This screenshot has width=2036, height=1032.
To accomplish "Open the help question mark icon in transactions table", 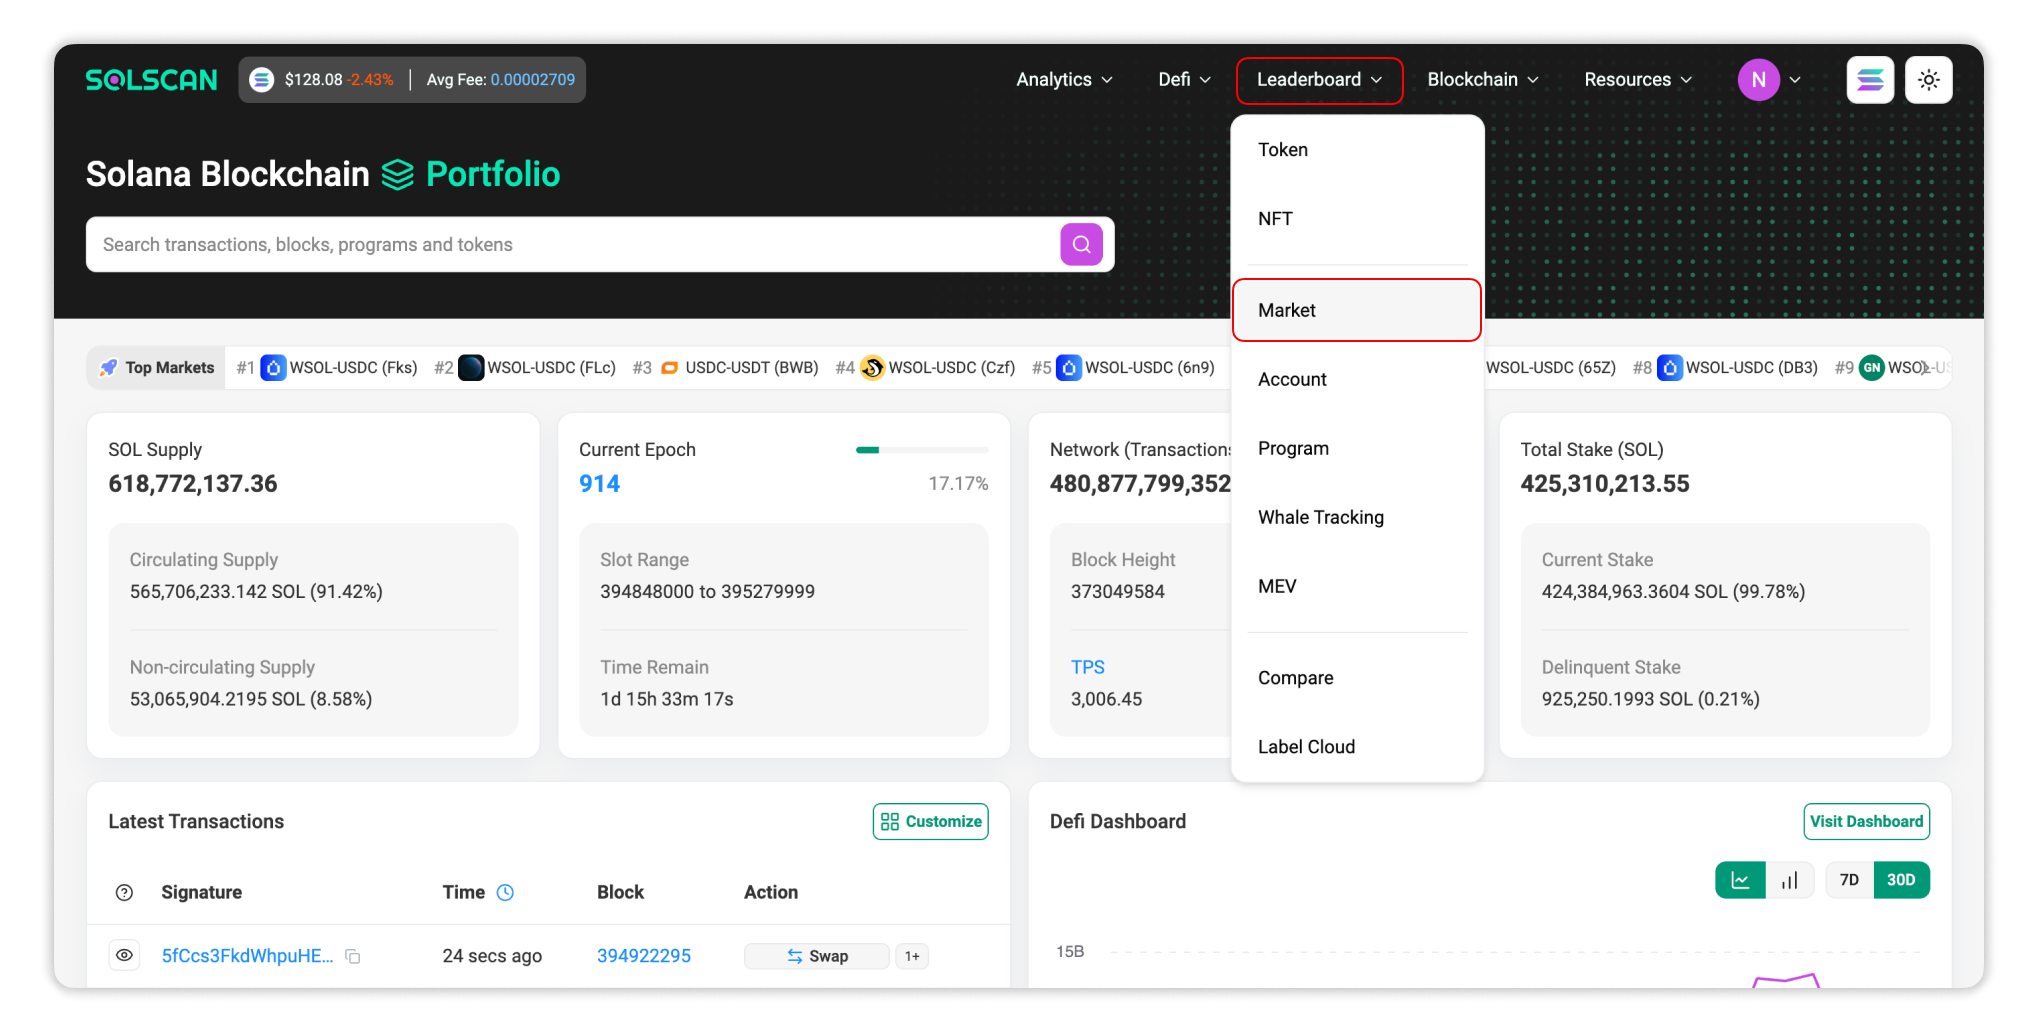I will click(123, 892).
